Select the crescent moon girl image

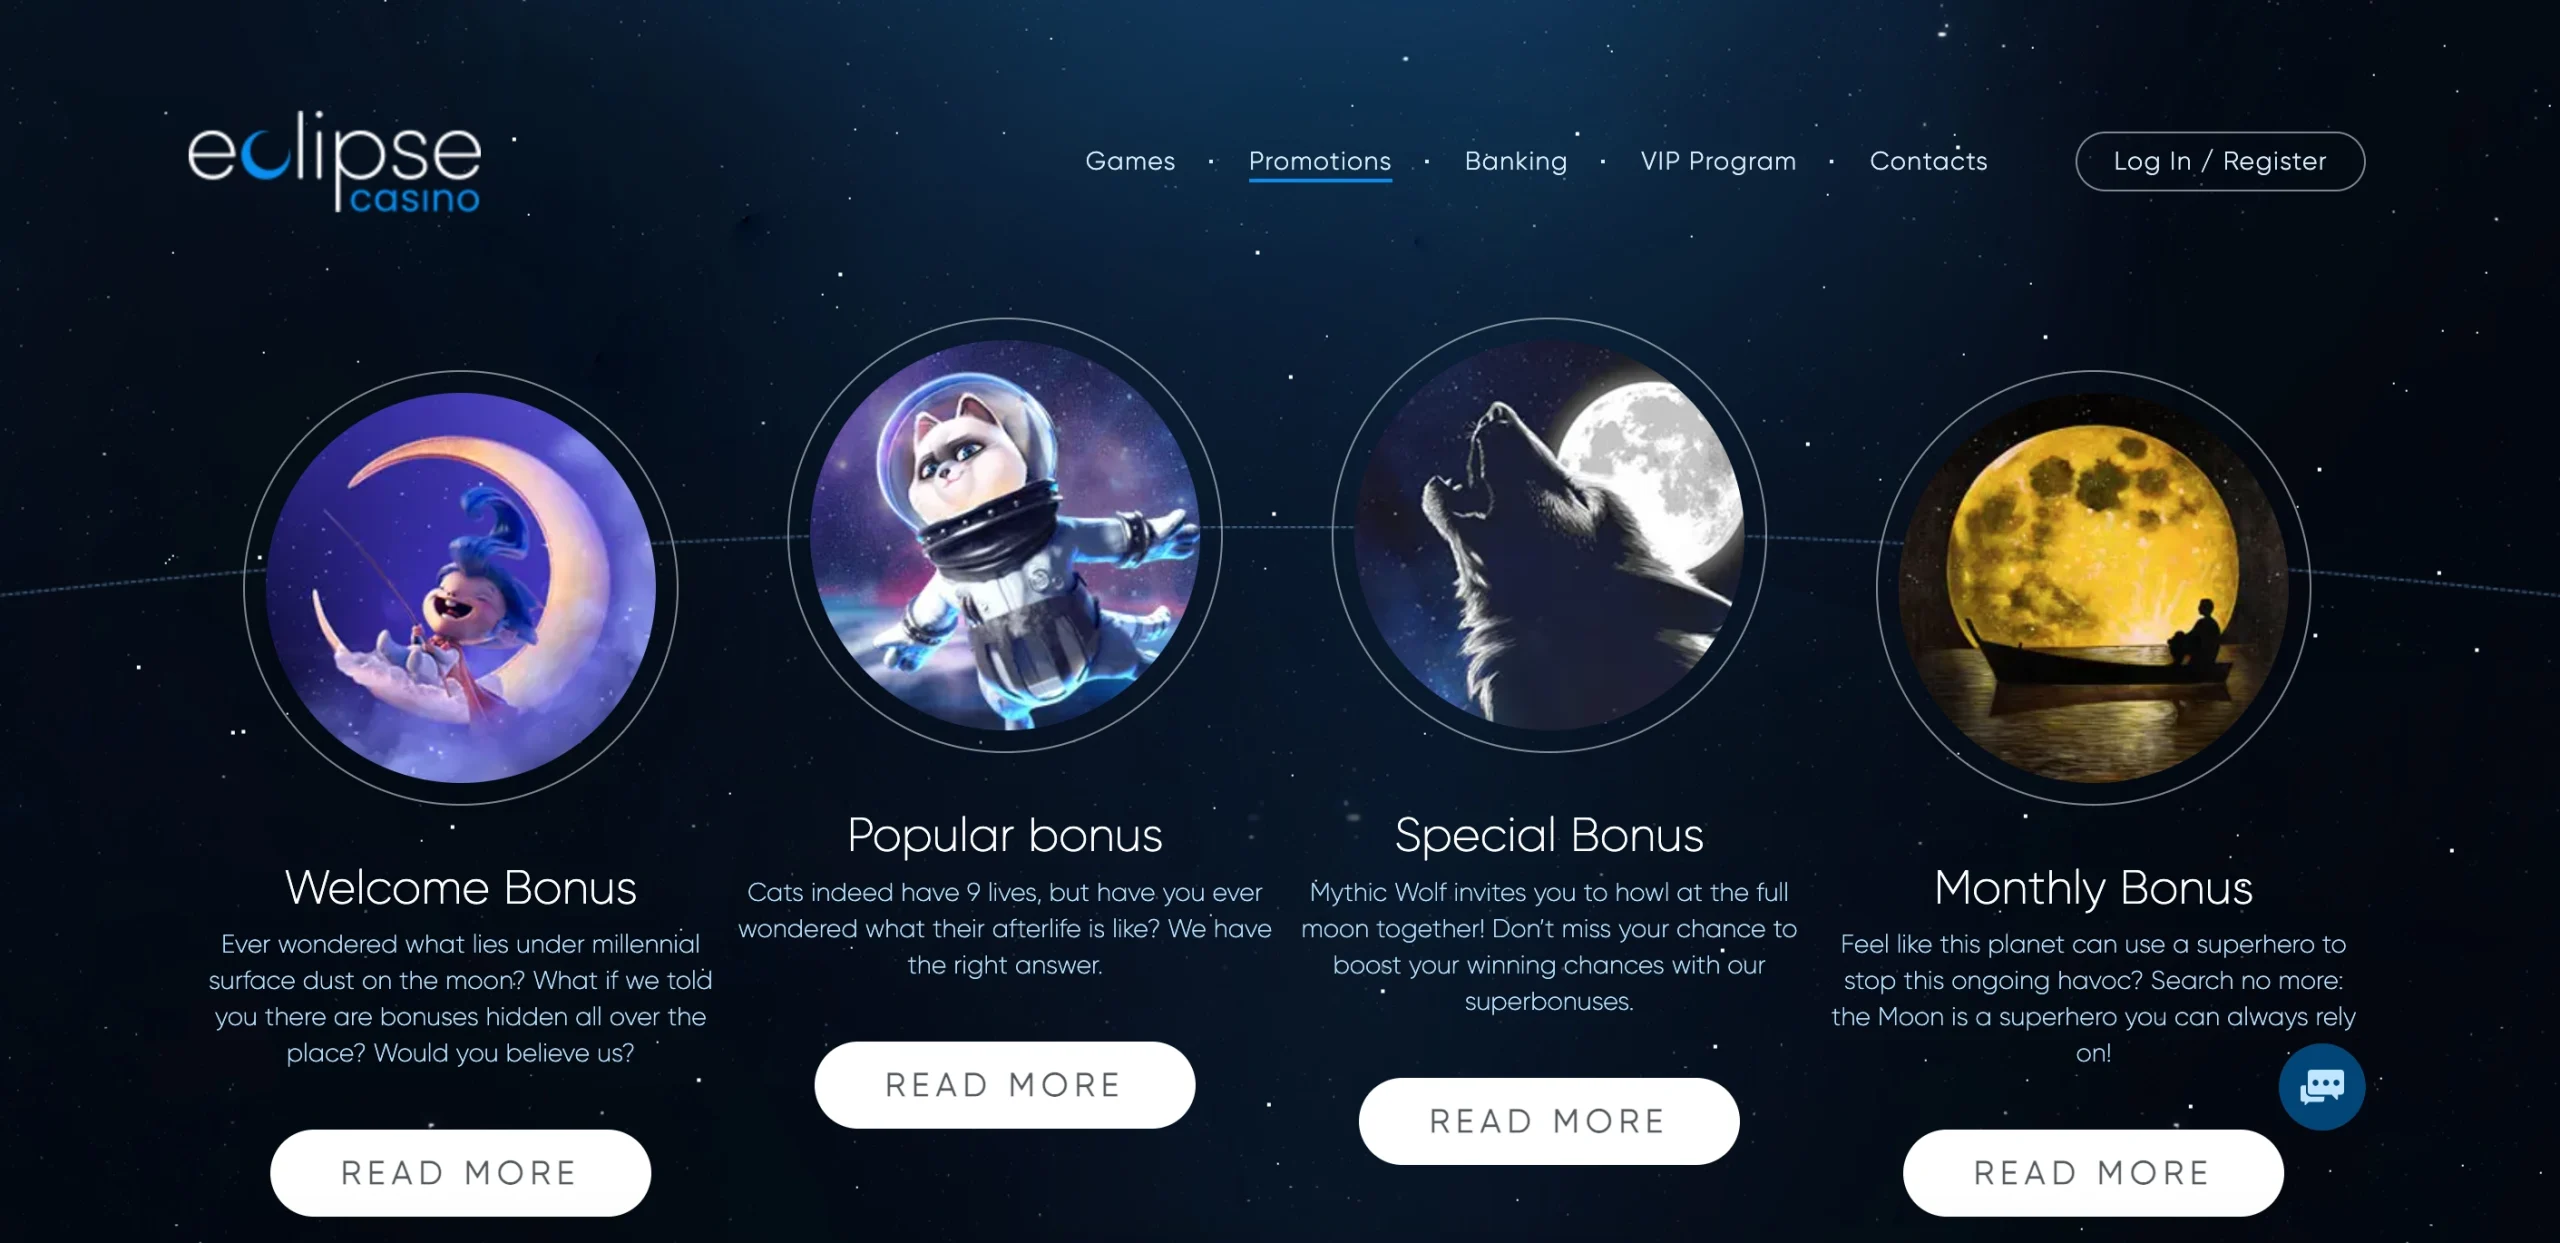460,587
